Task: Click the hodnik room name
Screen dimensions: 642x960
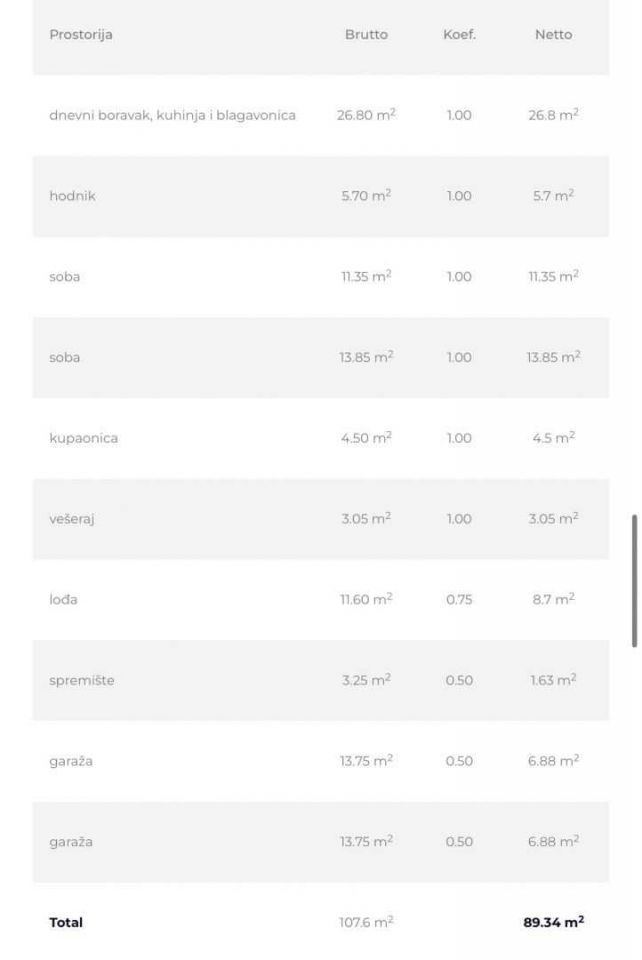Action: 72,197
